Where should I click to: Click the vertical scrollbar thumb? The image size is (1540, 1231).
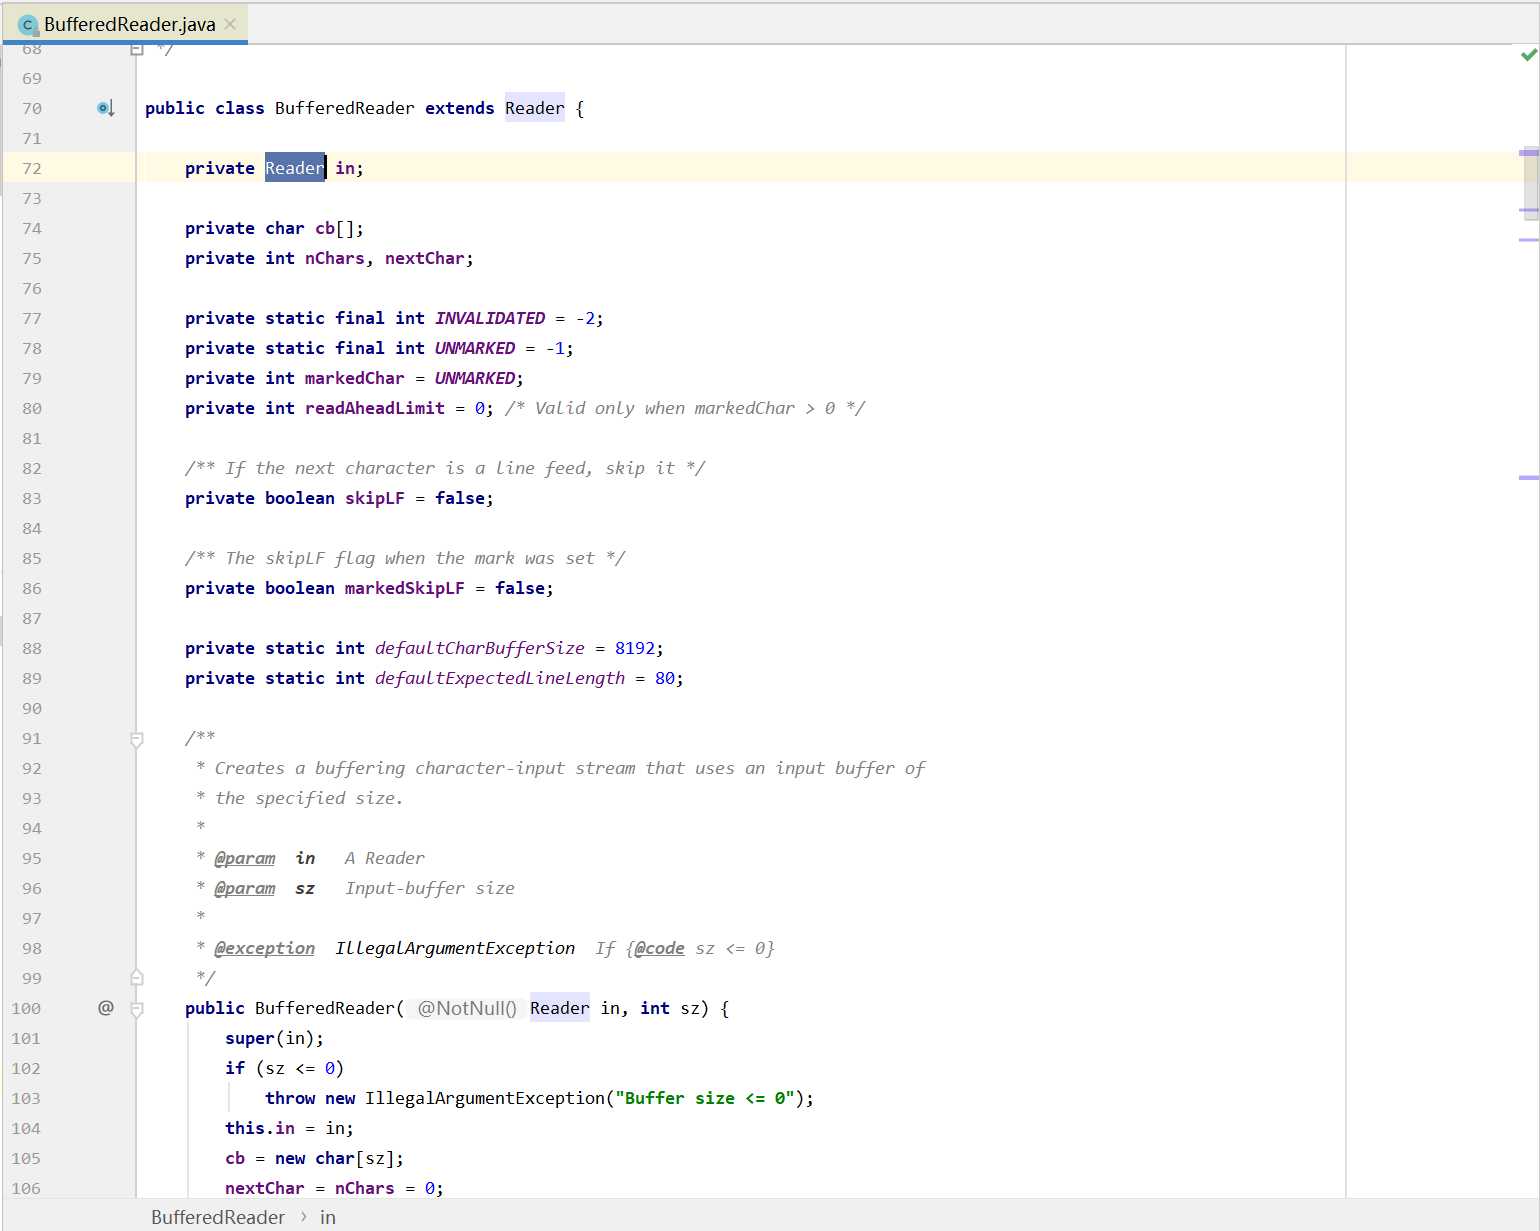click(x=1531, y=185)
